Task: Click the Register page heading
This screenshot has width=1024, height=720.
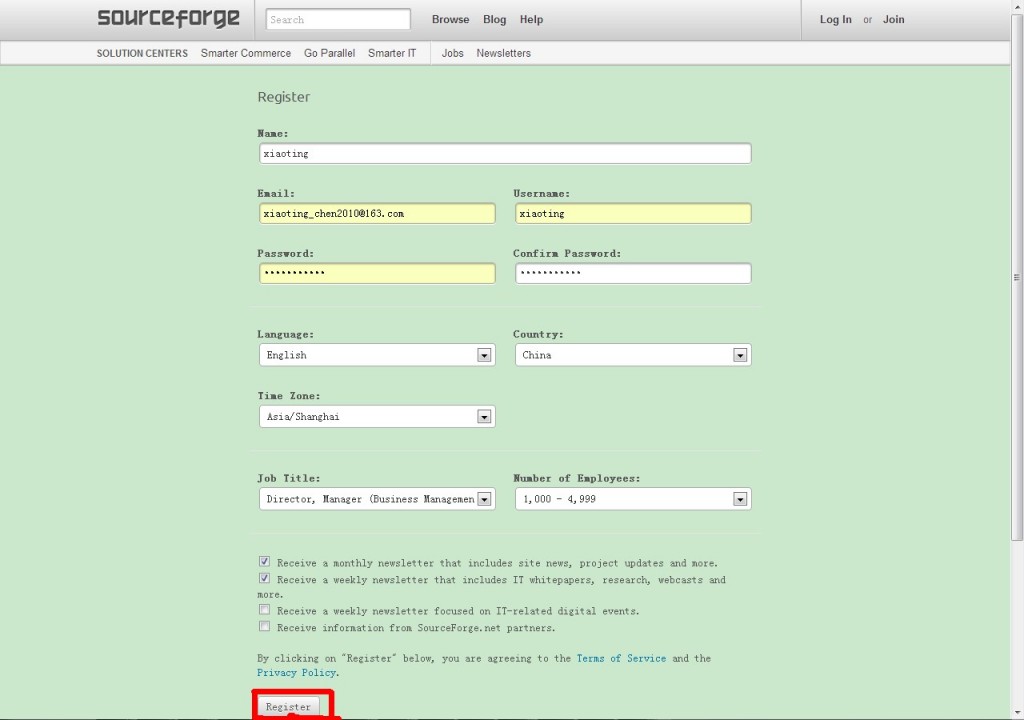Action: point(283,97)
